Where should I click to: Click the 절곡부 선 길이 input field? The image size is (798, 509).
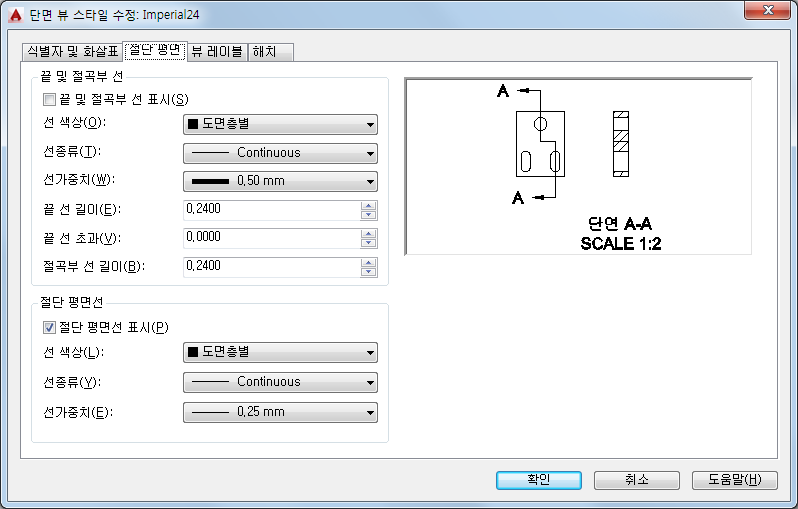(x=272, y=267)
